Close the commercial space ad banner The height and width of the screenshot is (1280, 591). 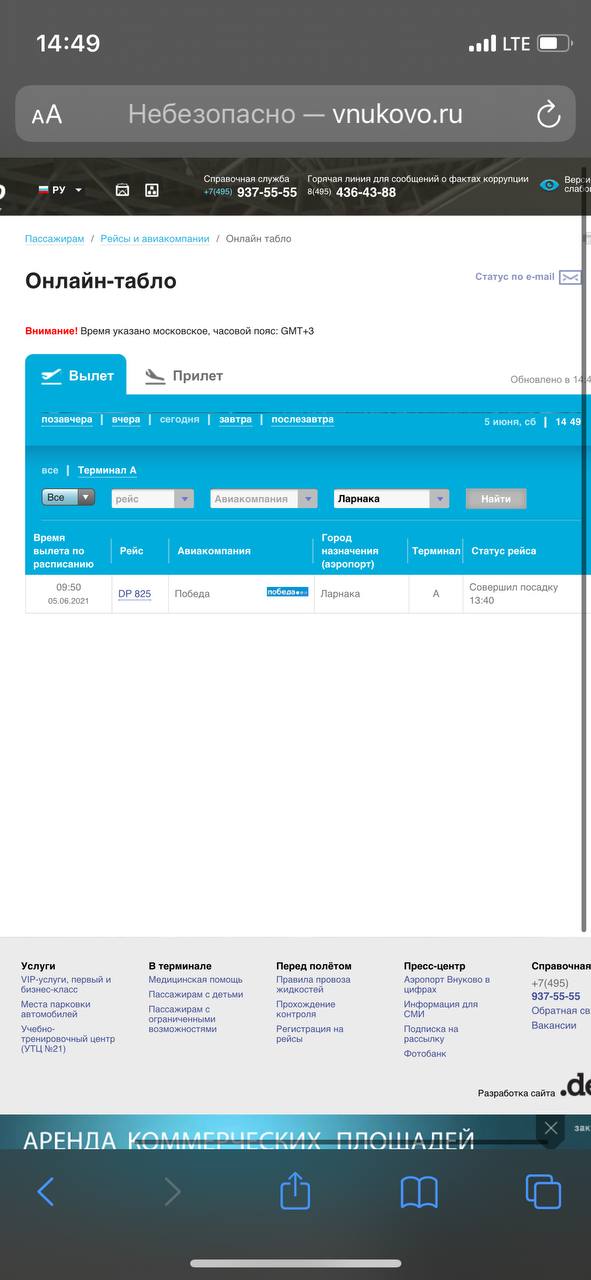click(x=550, y=1128)
